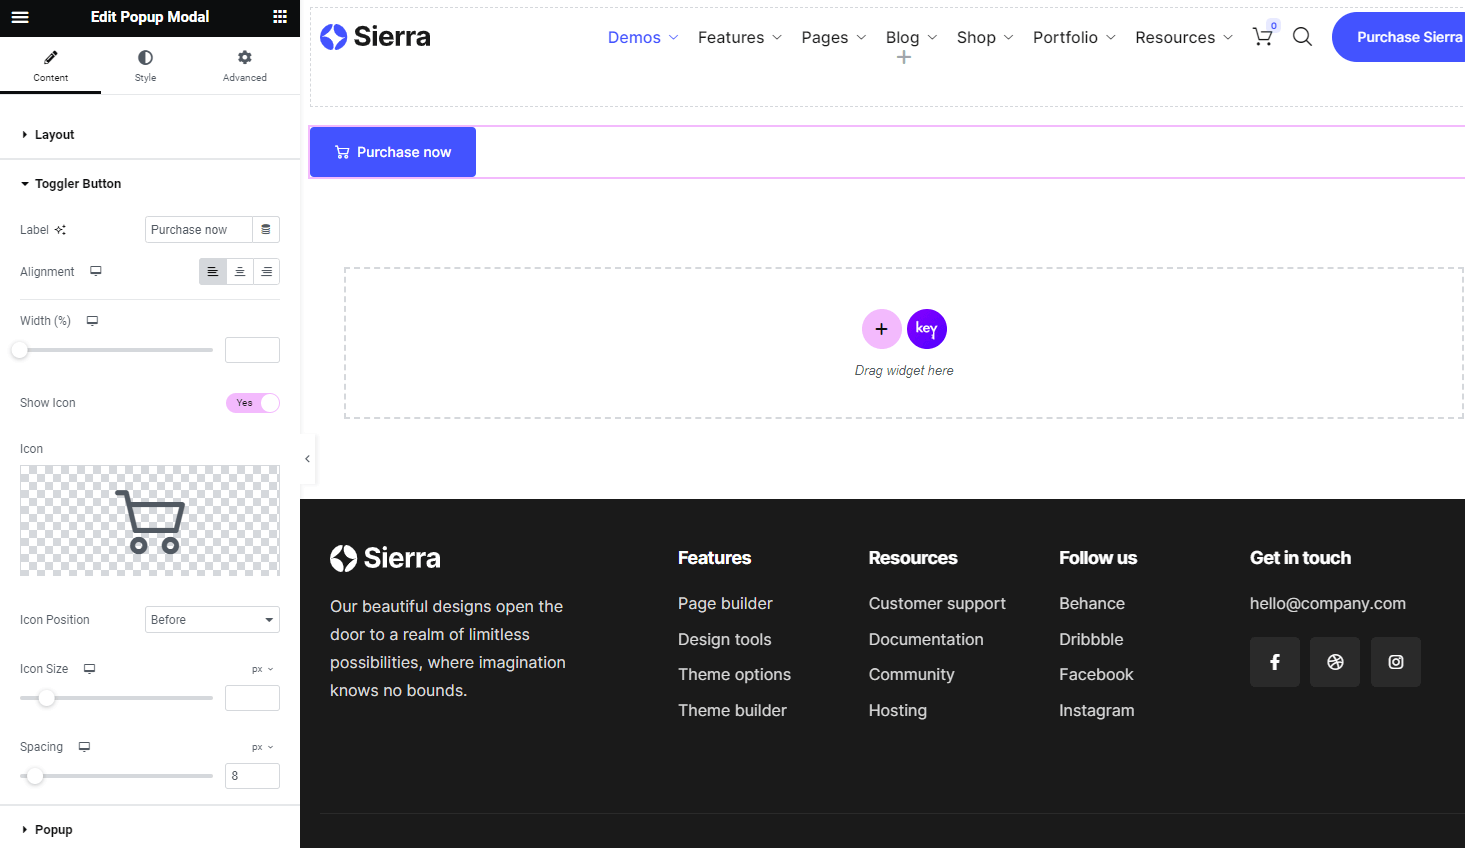The width and height of the screenshot is (1465, 848).
Task: Collapse the editor side panel
Action: click(x=308, y=459)
